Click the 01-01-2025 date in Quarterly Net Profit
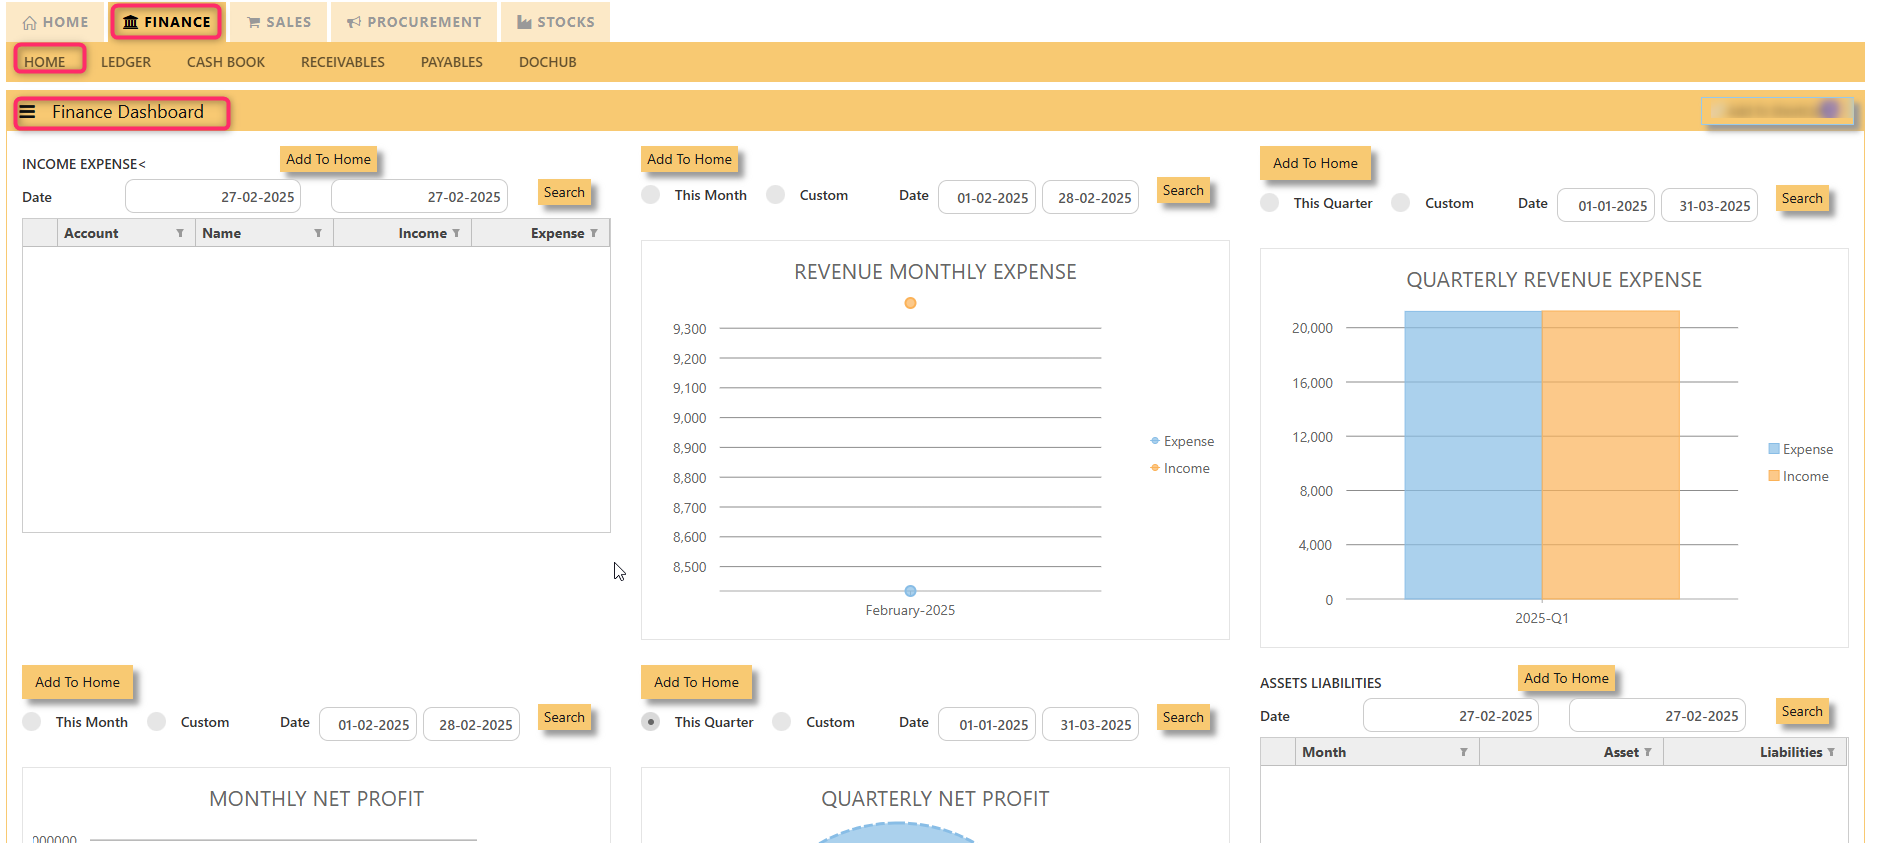The width and height of the screenshot is (1878, 843). pos(987,724)
